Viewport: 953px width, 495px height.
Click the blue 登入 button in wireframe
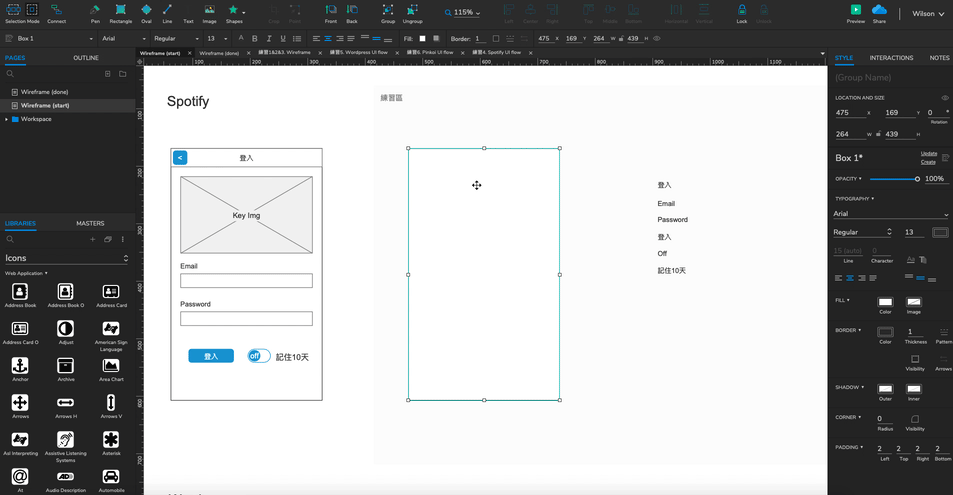(x=211, y=356)
